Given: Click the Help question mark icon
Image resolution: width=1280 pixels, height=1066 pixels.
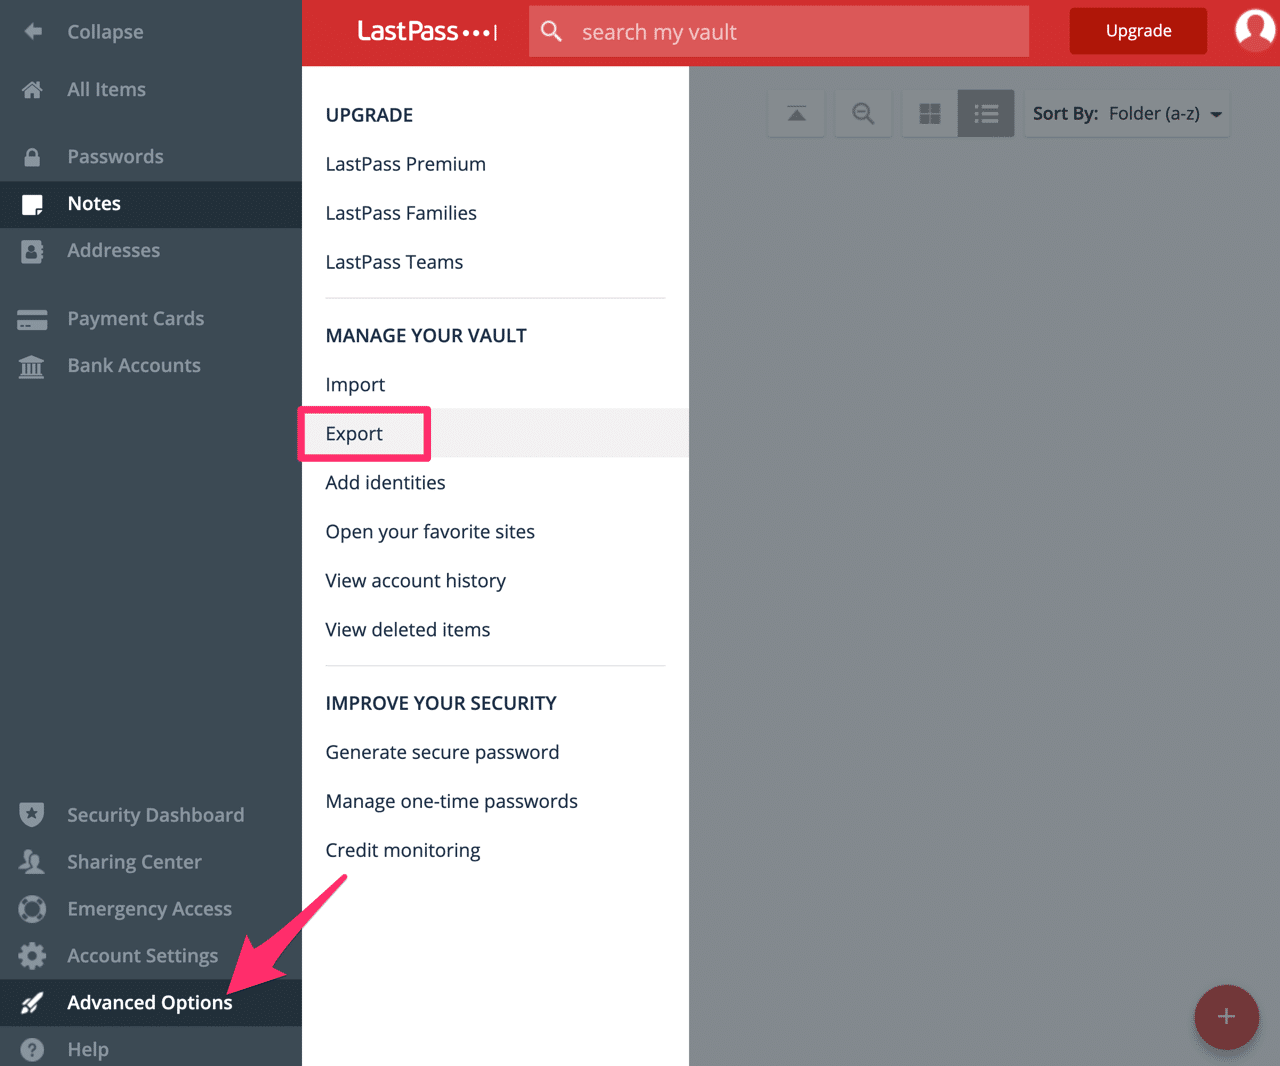Looking at the screenshot, I should [32, 1050].
